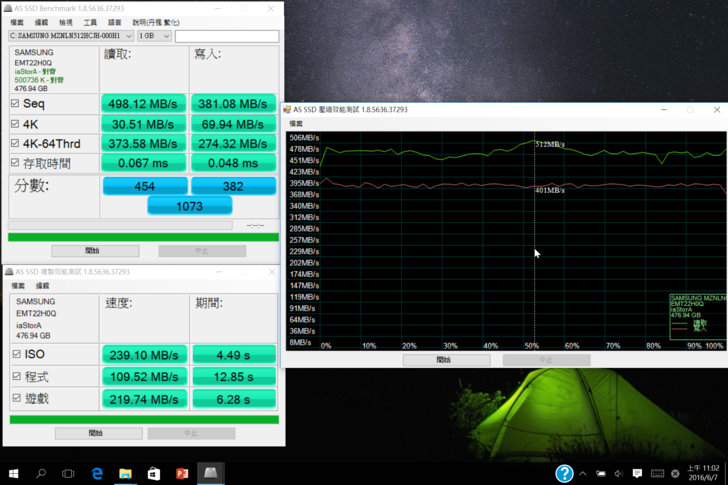The width and height of the screenshot is (728, 485).
Task: Open the Windows Store taskbar icon
Action: pos(153,473)
